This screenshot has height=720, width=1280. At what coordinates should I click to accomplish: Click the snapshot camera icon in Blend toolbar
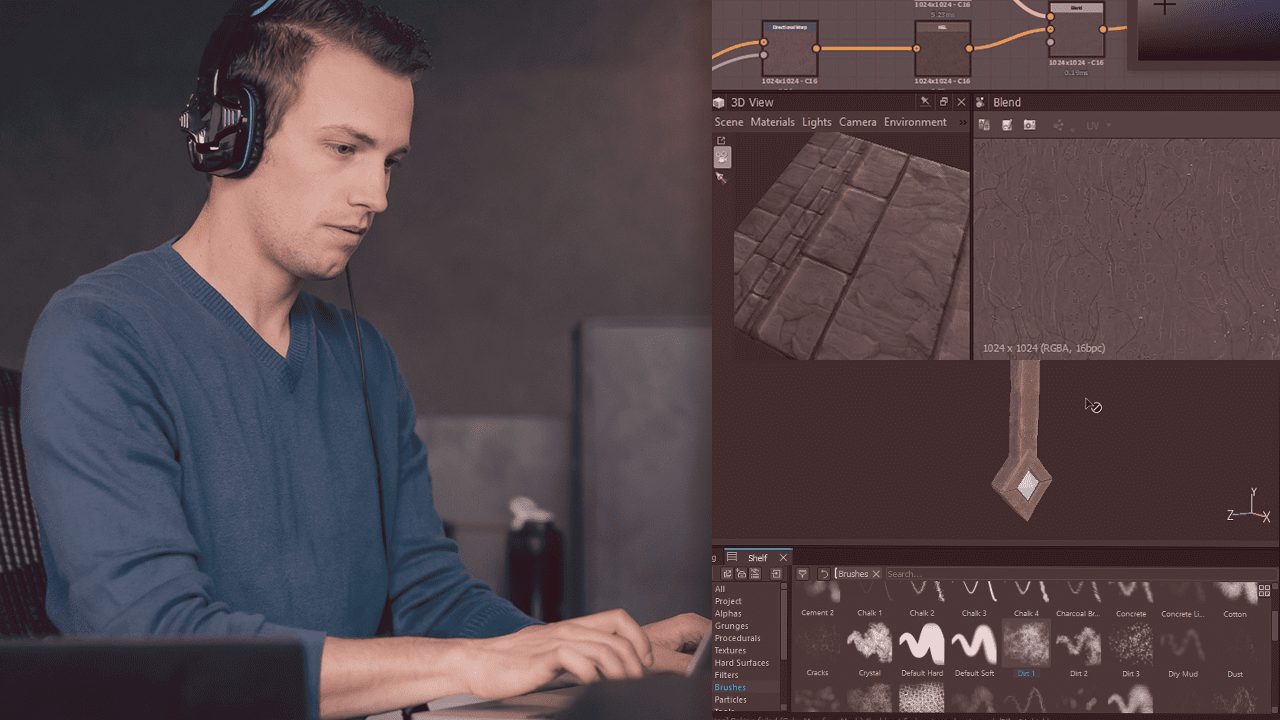1029,125
